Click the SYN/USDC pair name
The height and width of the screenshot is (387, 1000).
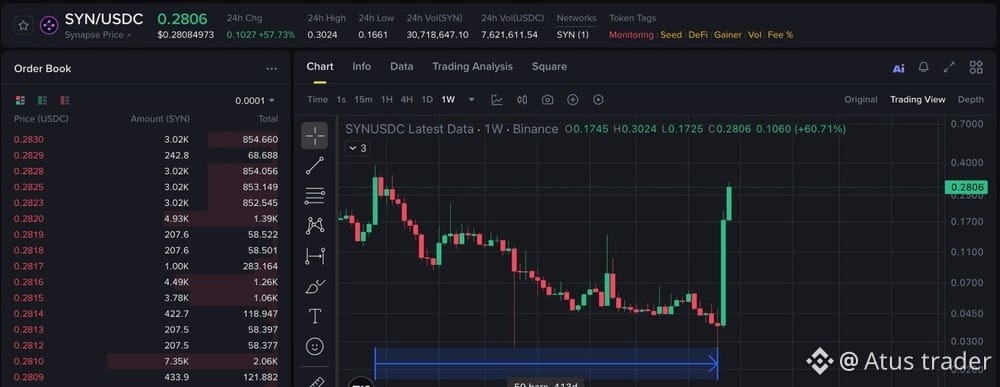point(104,19)
